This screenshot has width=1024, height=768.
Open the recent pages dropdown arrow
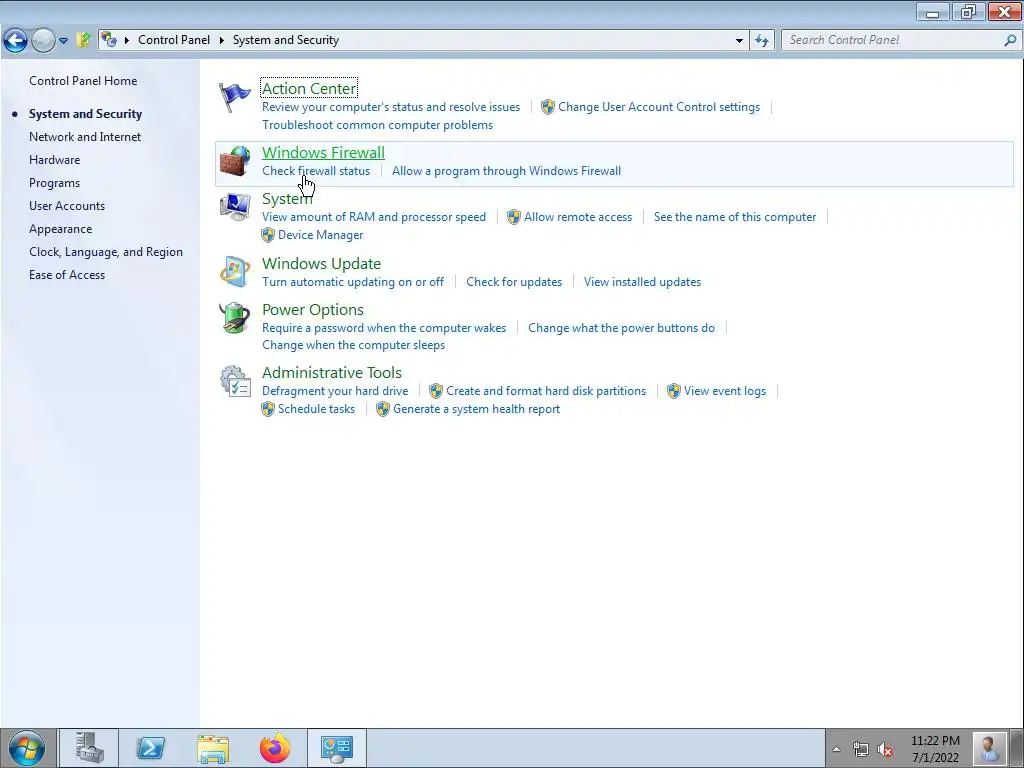(63, 40)
